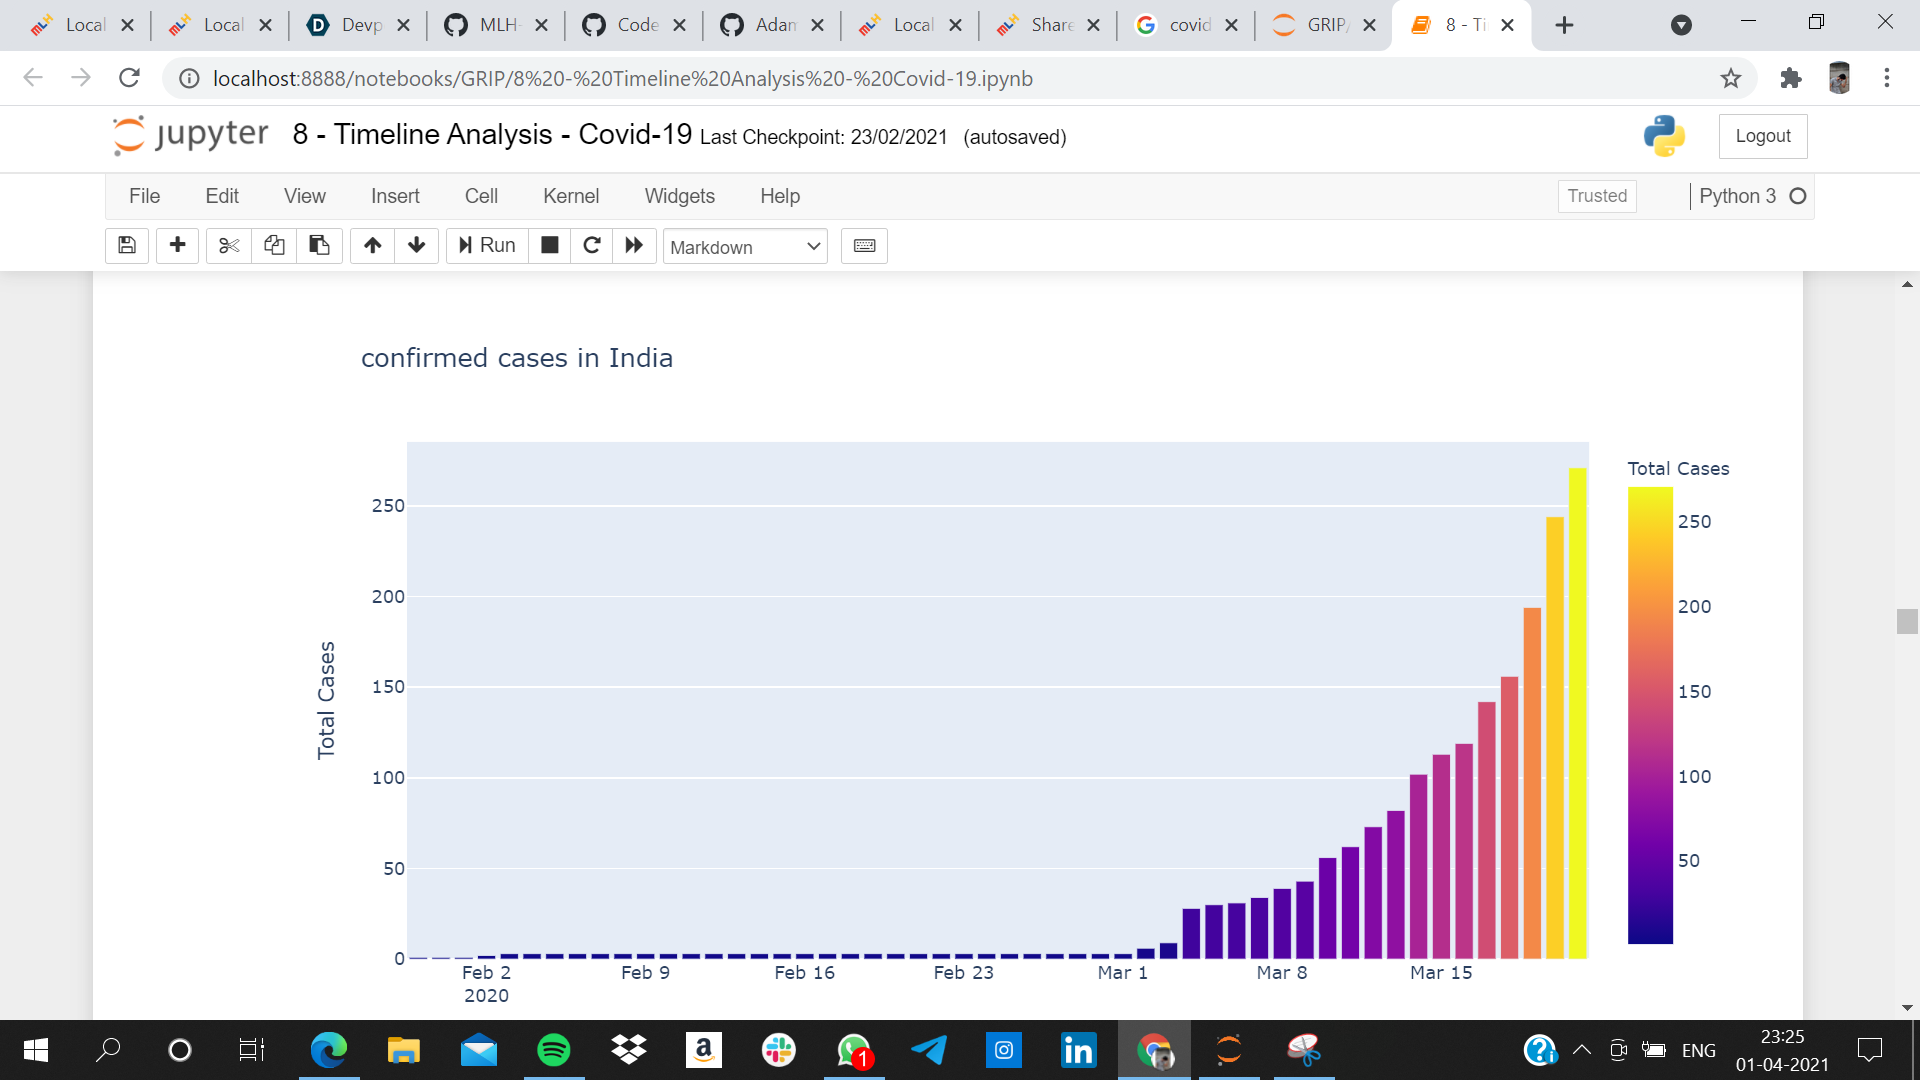
Task: Open the Kernel menu
Action: tap(570, 196)
